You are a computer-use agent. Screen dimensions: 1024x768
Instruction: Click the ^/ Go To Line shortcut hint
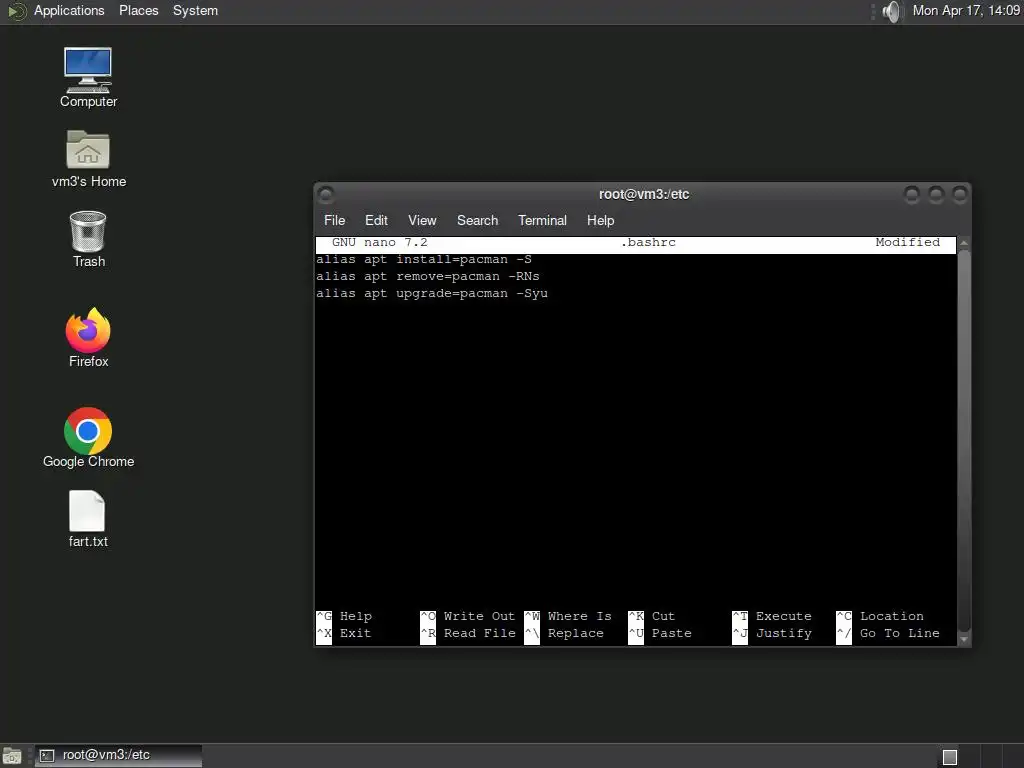point(888,633)
